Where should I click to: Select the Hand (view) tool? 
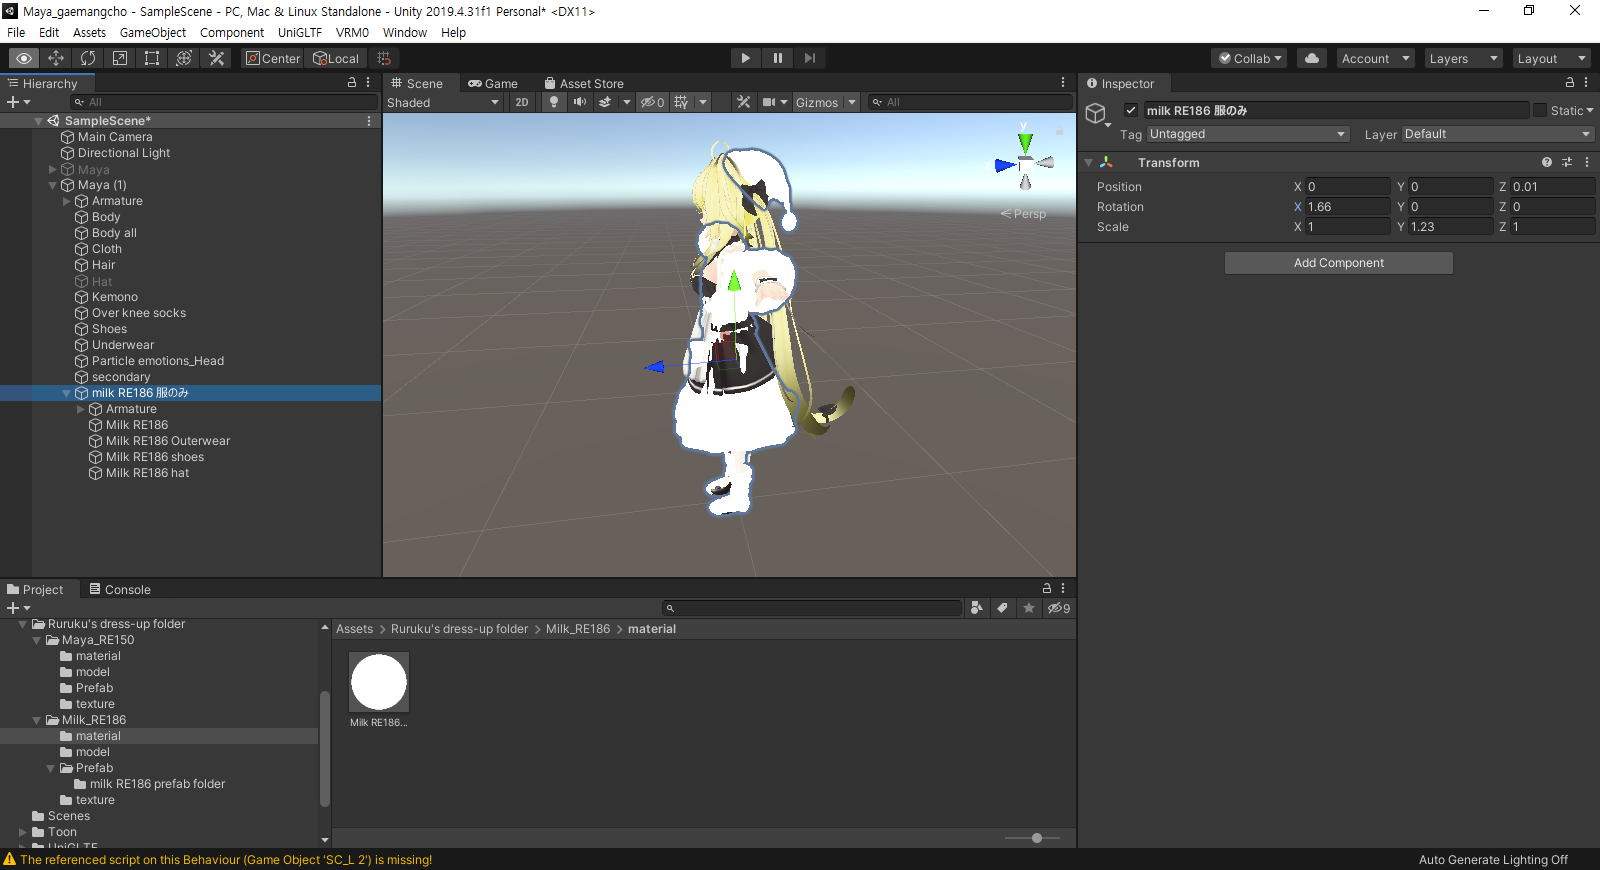click(24, 58)
